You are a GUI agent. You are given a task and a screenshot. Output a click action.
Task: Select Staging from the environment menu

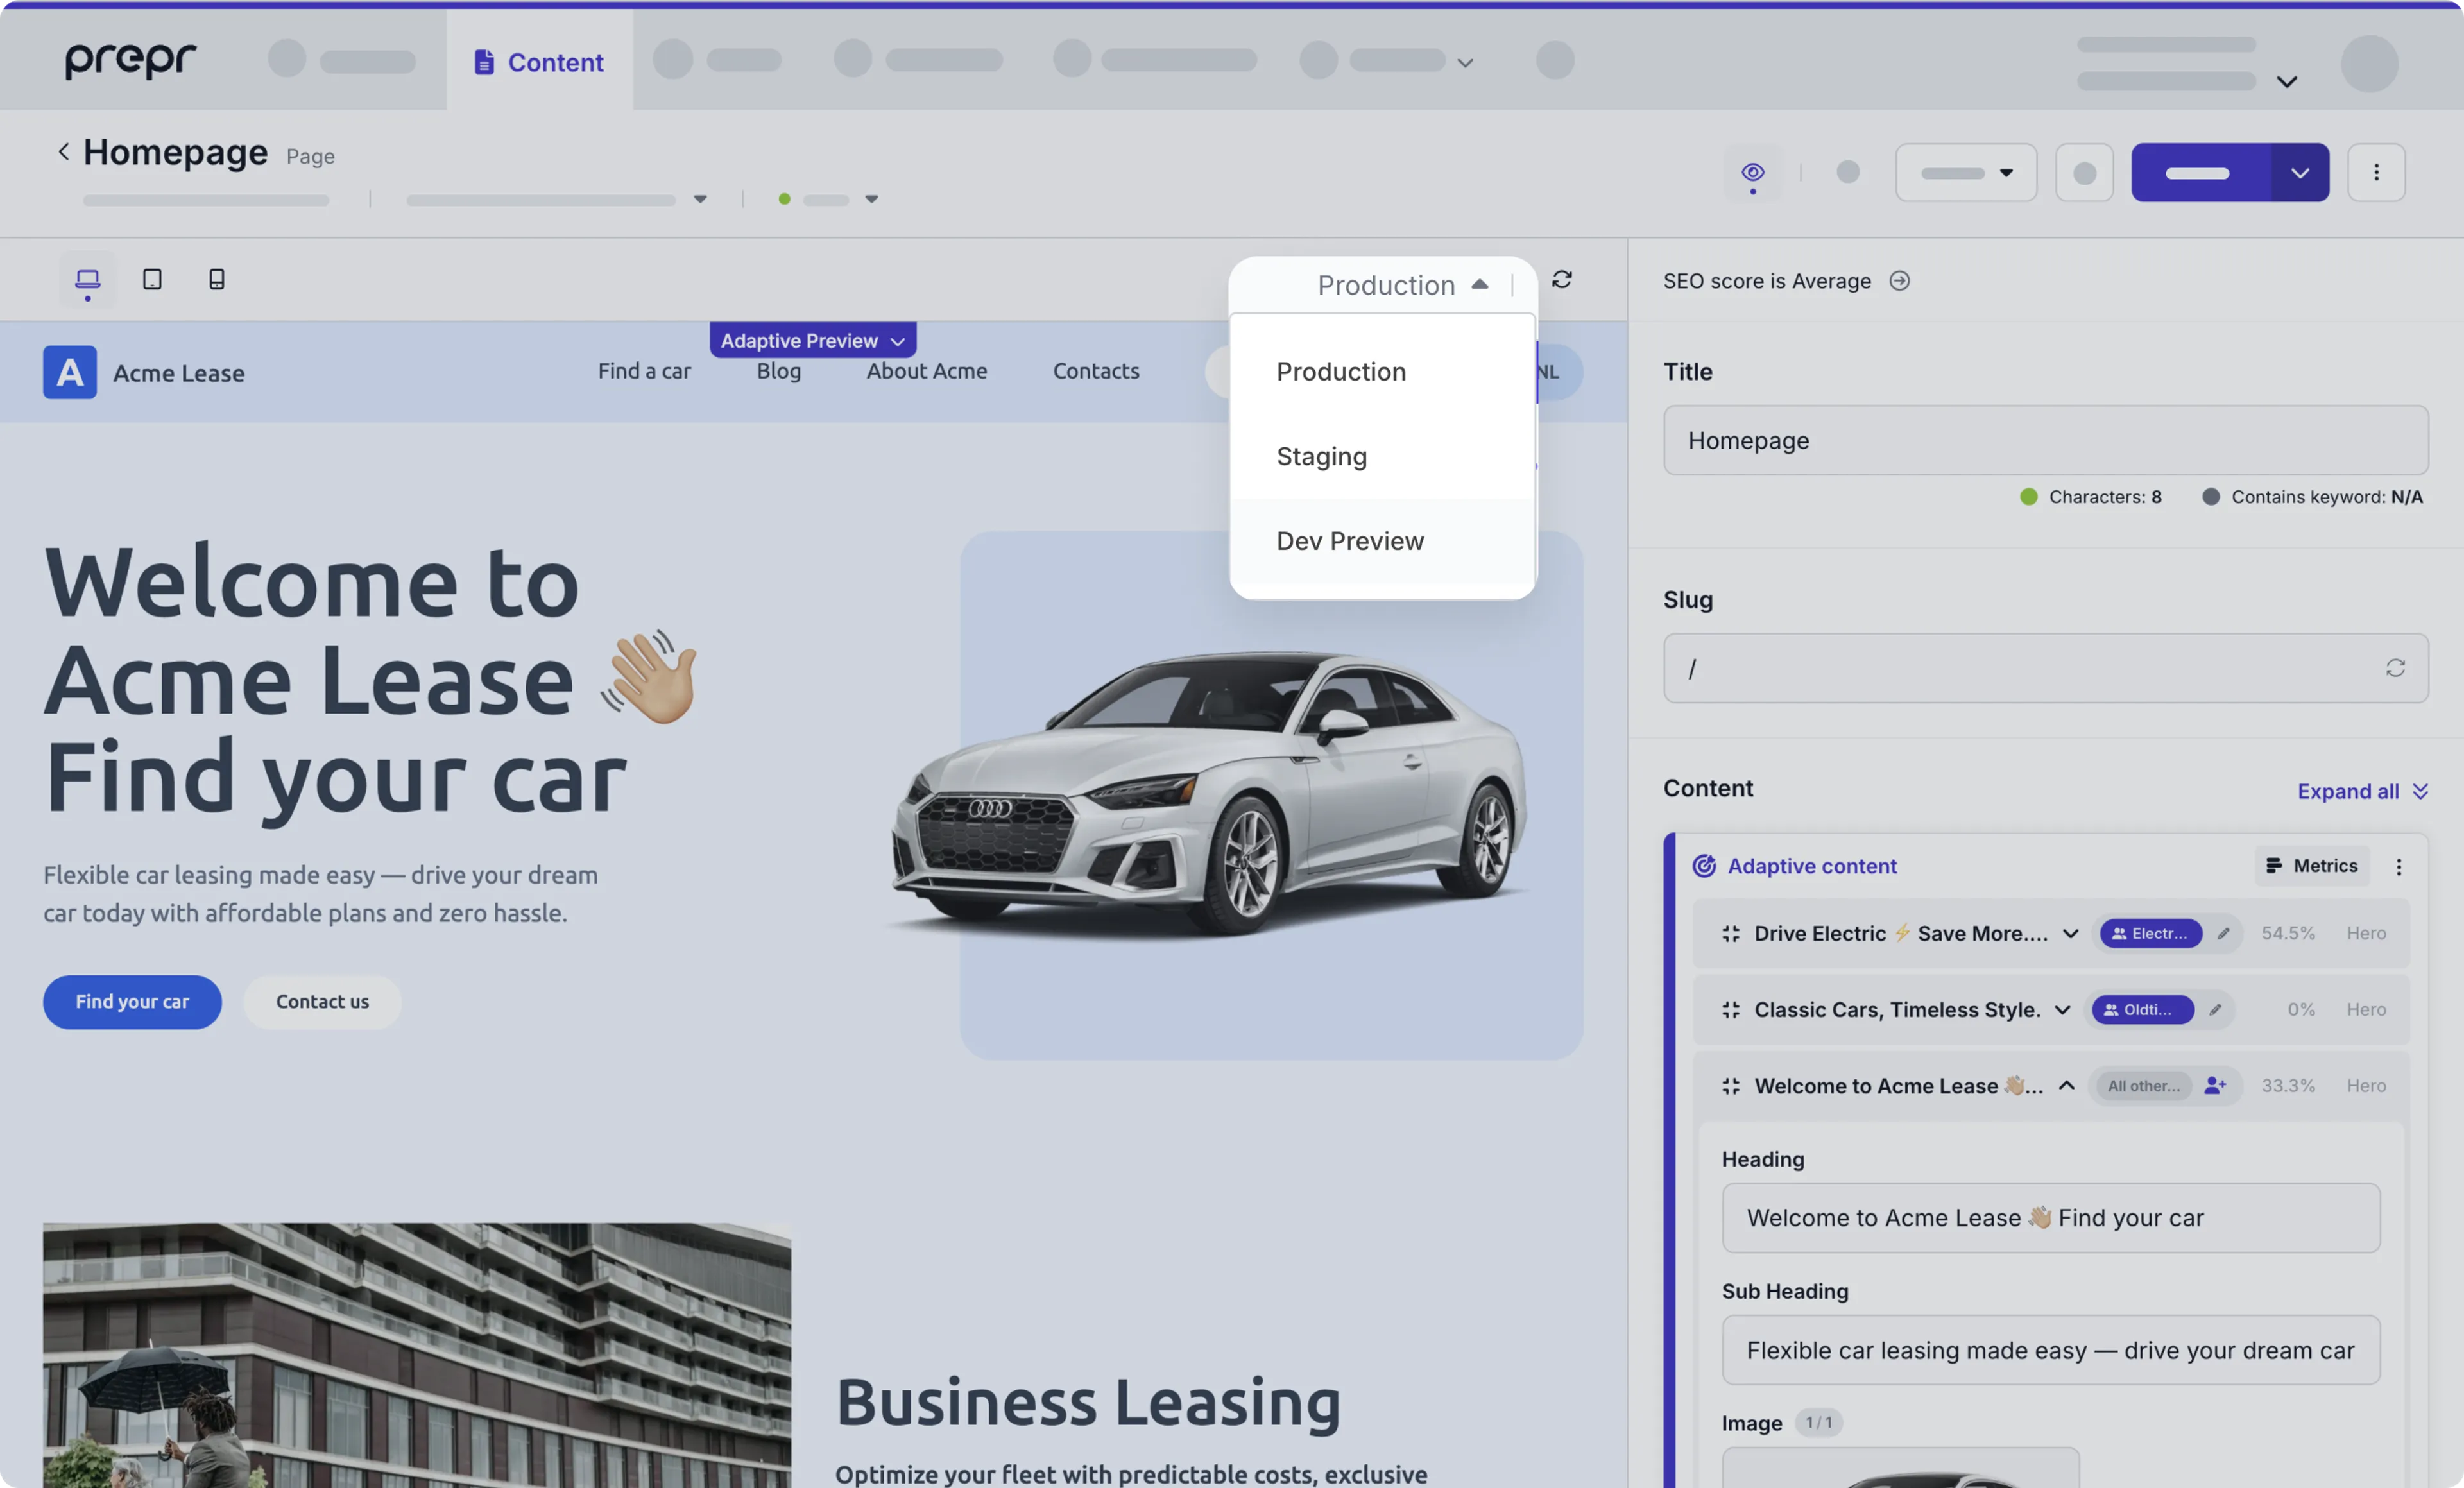tap(1321, 456)
